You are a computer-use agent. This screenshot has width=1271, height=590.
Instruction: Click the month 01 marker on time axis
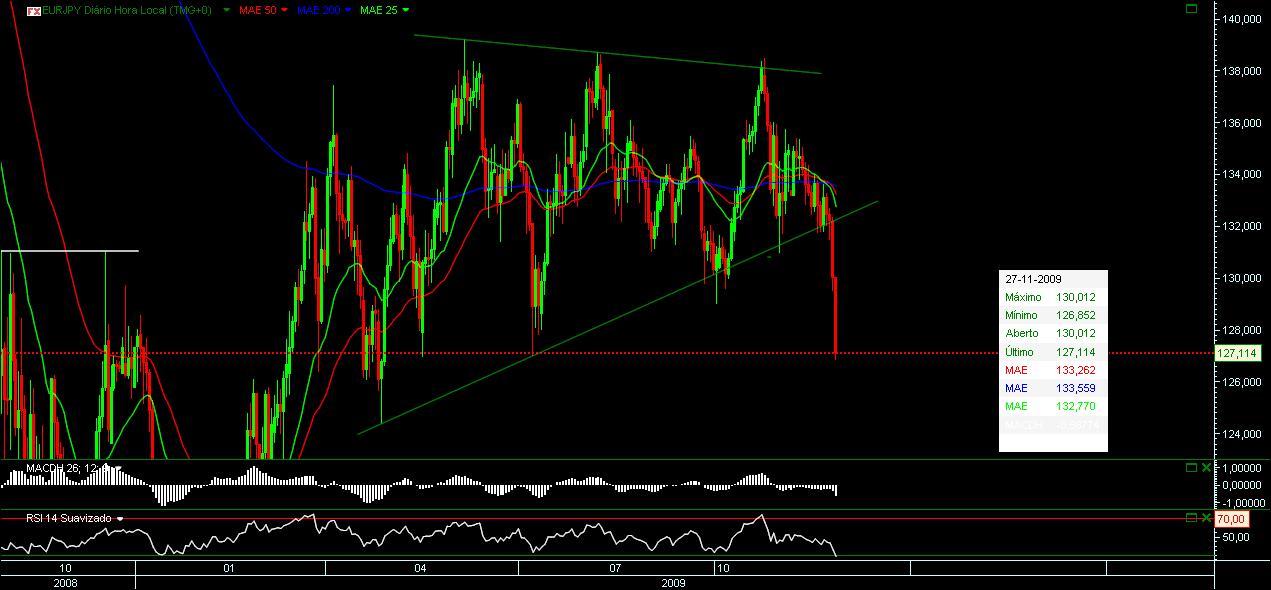(x=229, y=568)
